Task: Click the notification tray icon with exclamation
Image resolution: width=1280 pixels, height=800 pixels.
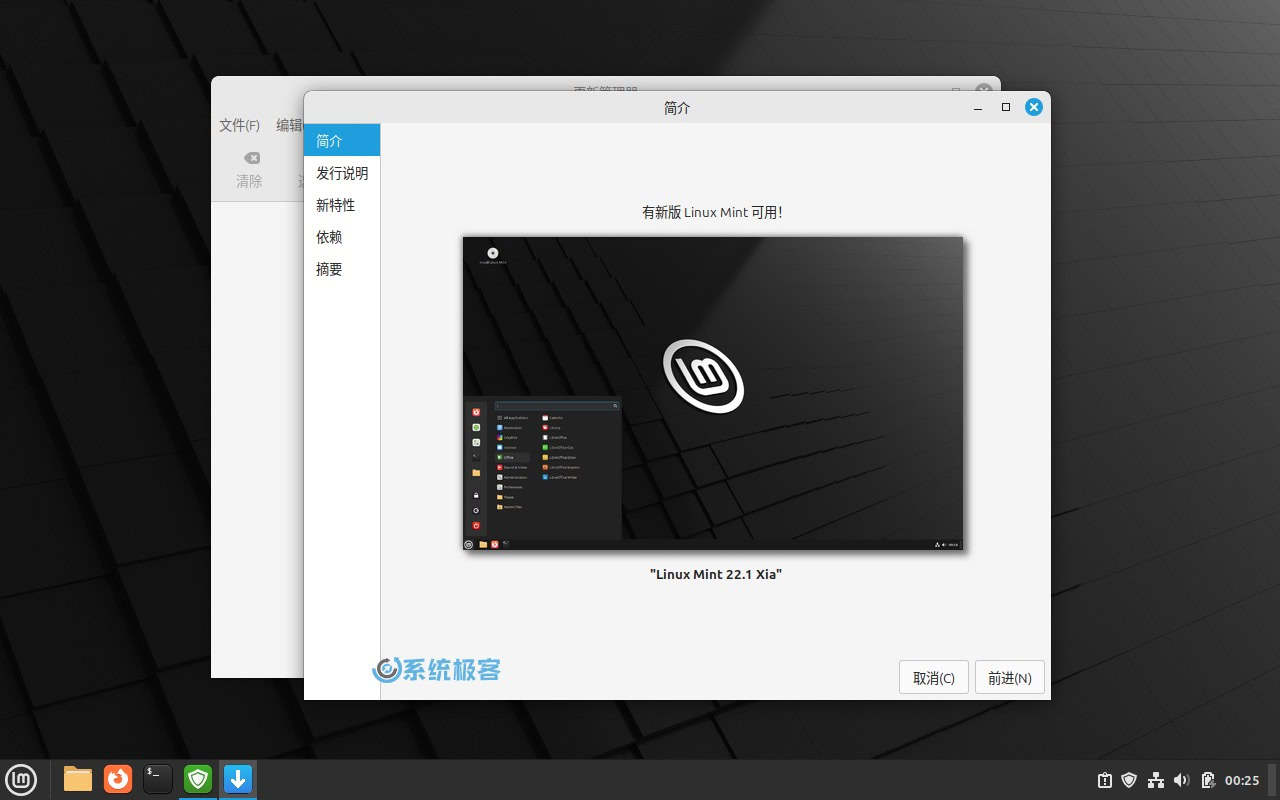Action: (1104, 780)
